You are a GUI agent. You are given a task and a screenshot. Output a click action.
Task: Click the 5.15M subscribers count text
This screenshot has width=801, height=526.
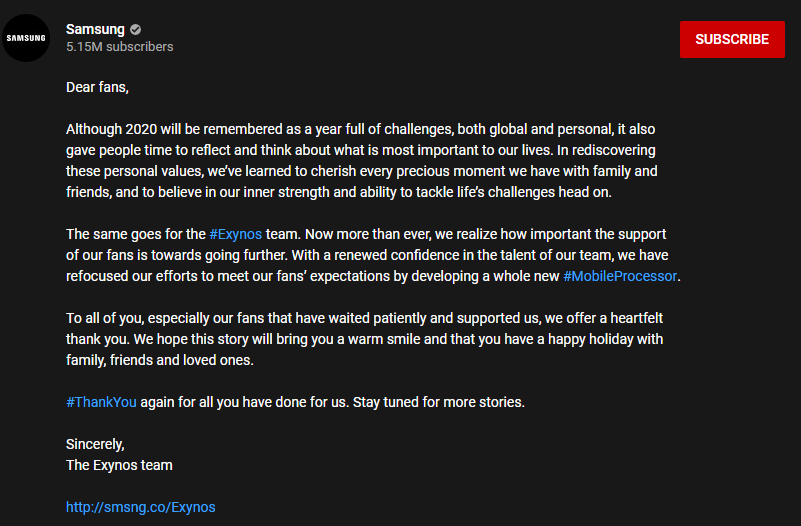coord(120,47)
